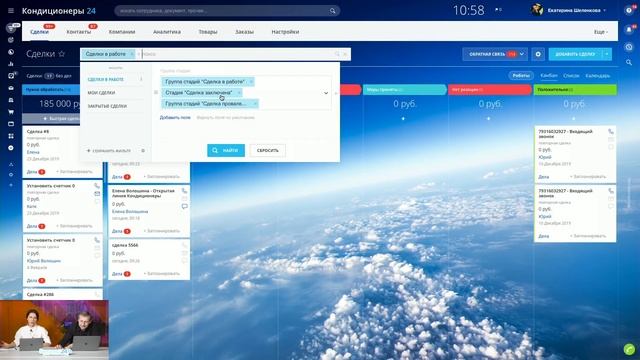Open the search magnifier in right panel

tap(629, 62)
